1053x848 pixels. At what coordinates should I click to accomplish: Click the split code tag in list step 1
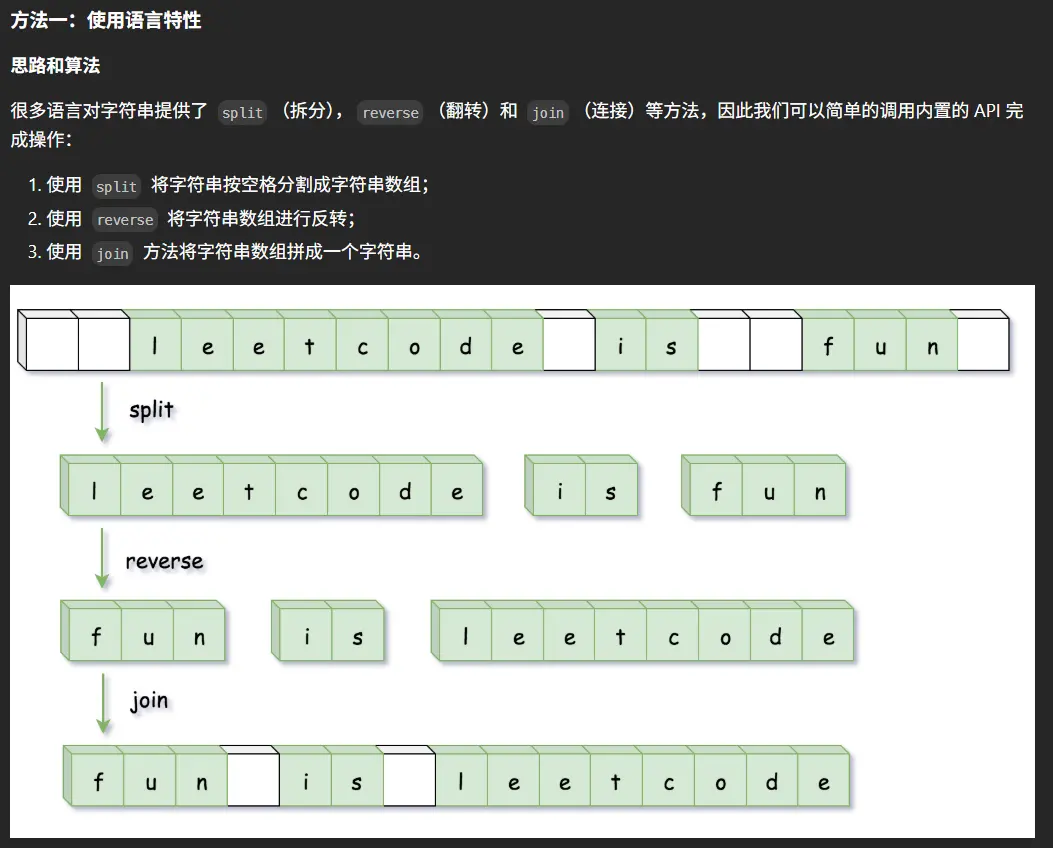[x=116, y=186]
